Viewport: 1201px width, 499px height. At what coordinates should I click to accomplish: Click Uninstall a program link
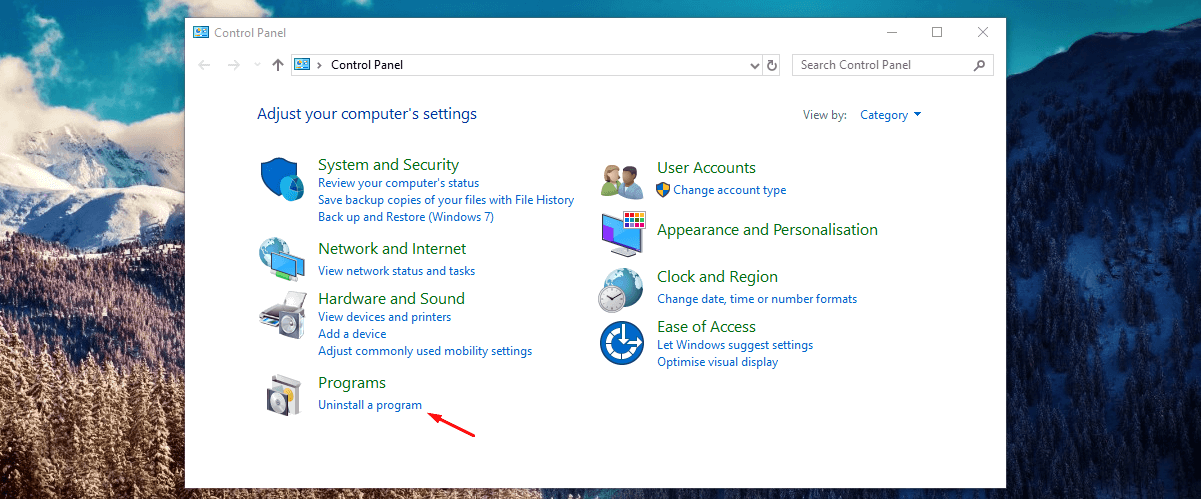click(370, 405)
